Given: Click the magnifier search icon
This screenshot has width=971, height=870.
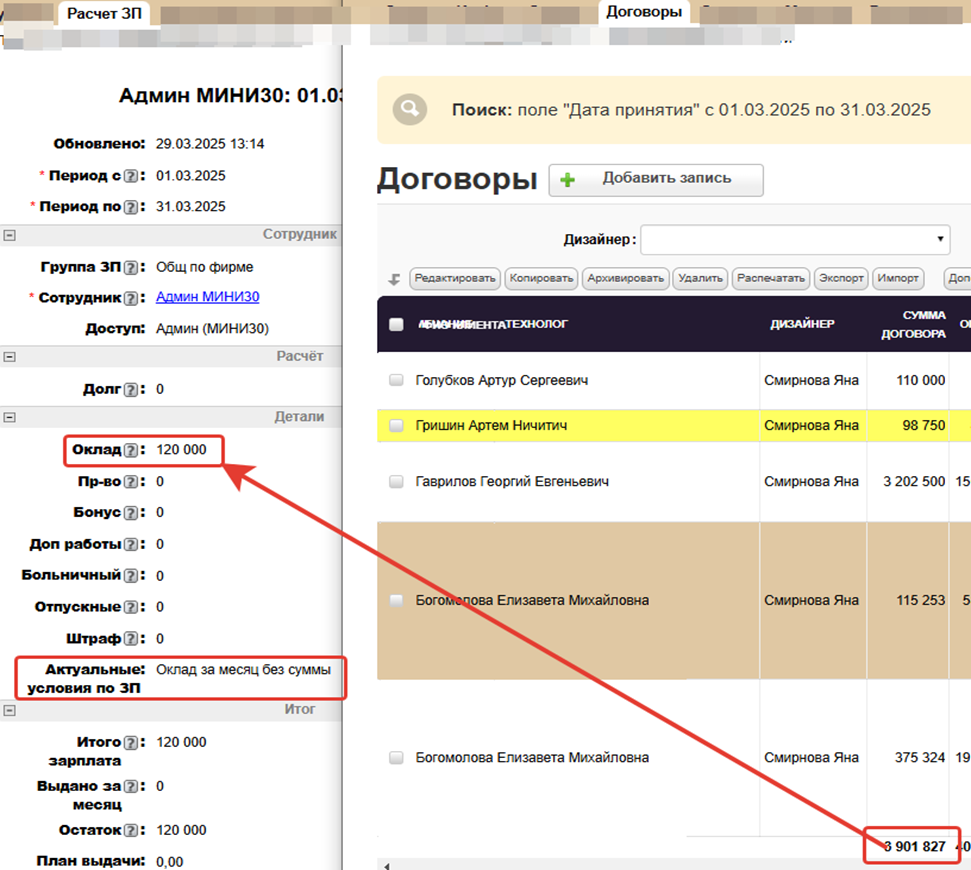Looking at the screenshot, I should (410, 110).
